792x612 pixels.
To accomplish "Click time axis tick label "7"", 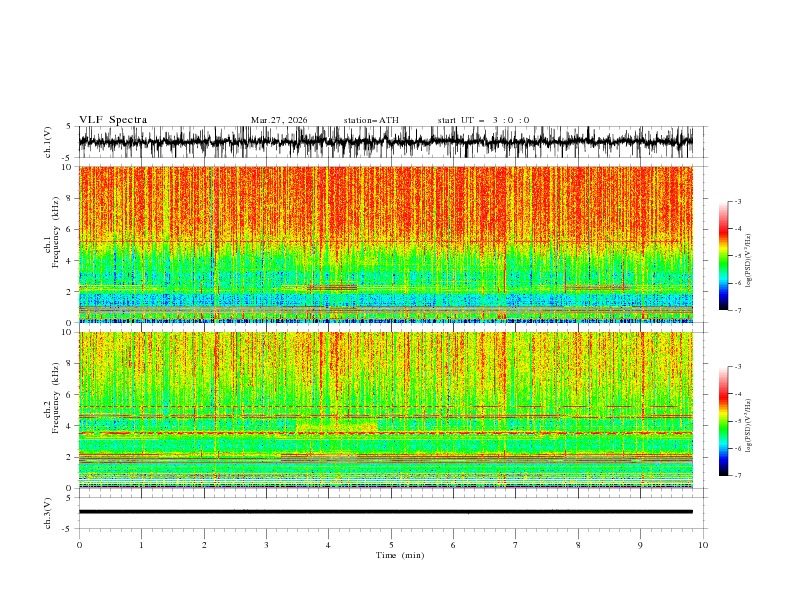I will 516,545.
